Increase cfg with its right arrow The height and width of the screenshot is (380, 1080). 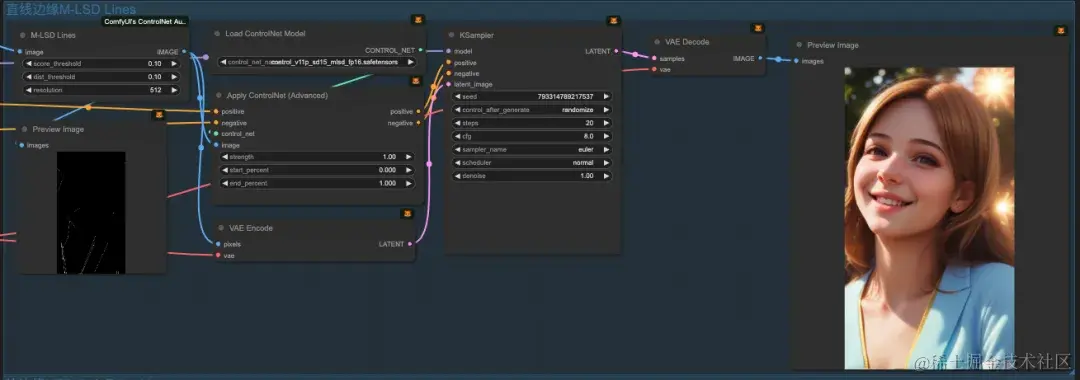tap(606, 136)
